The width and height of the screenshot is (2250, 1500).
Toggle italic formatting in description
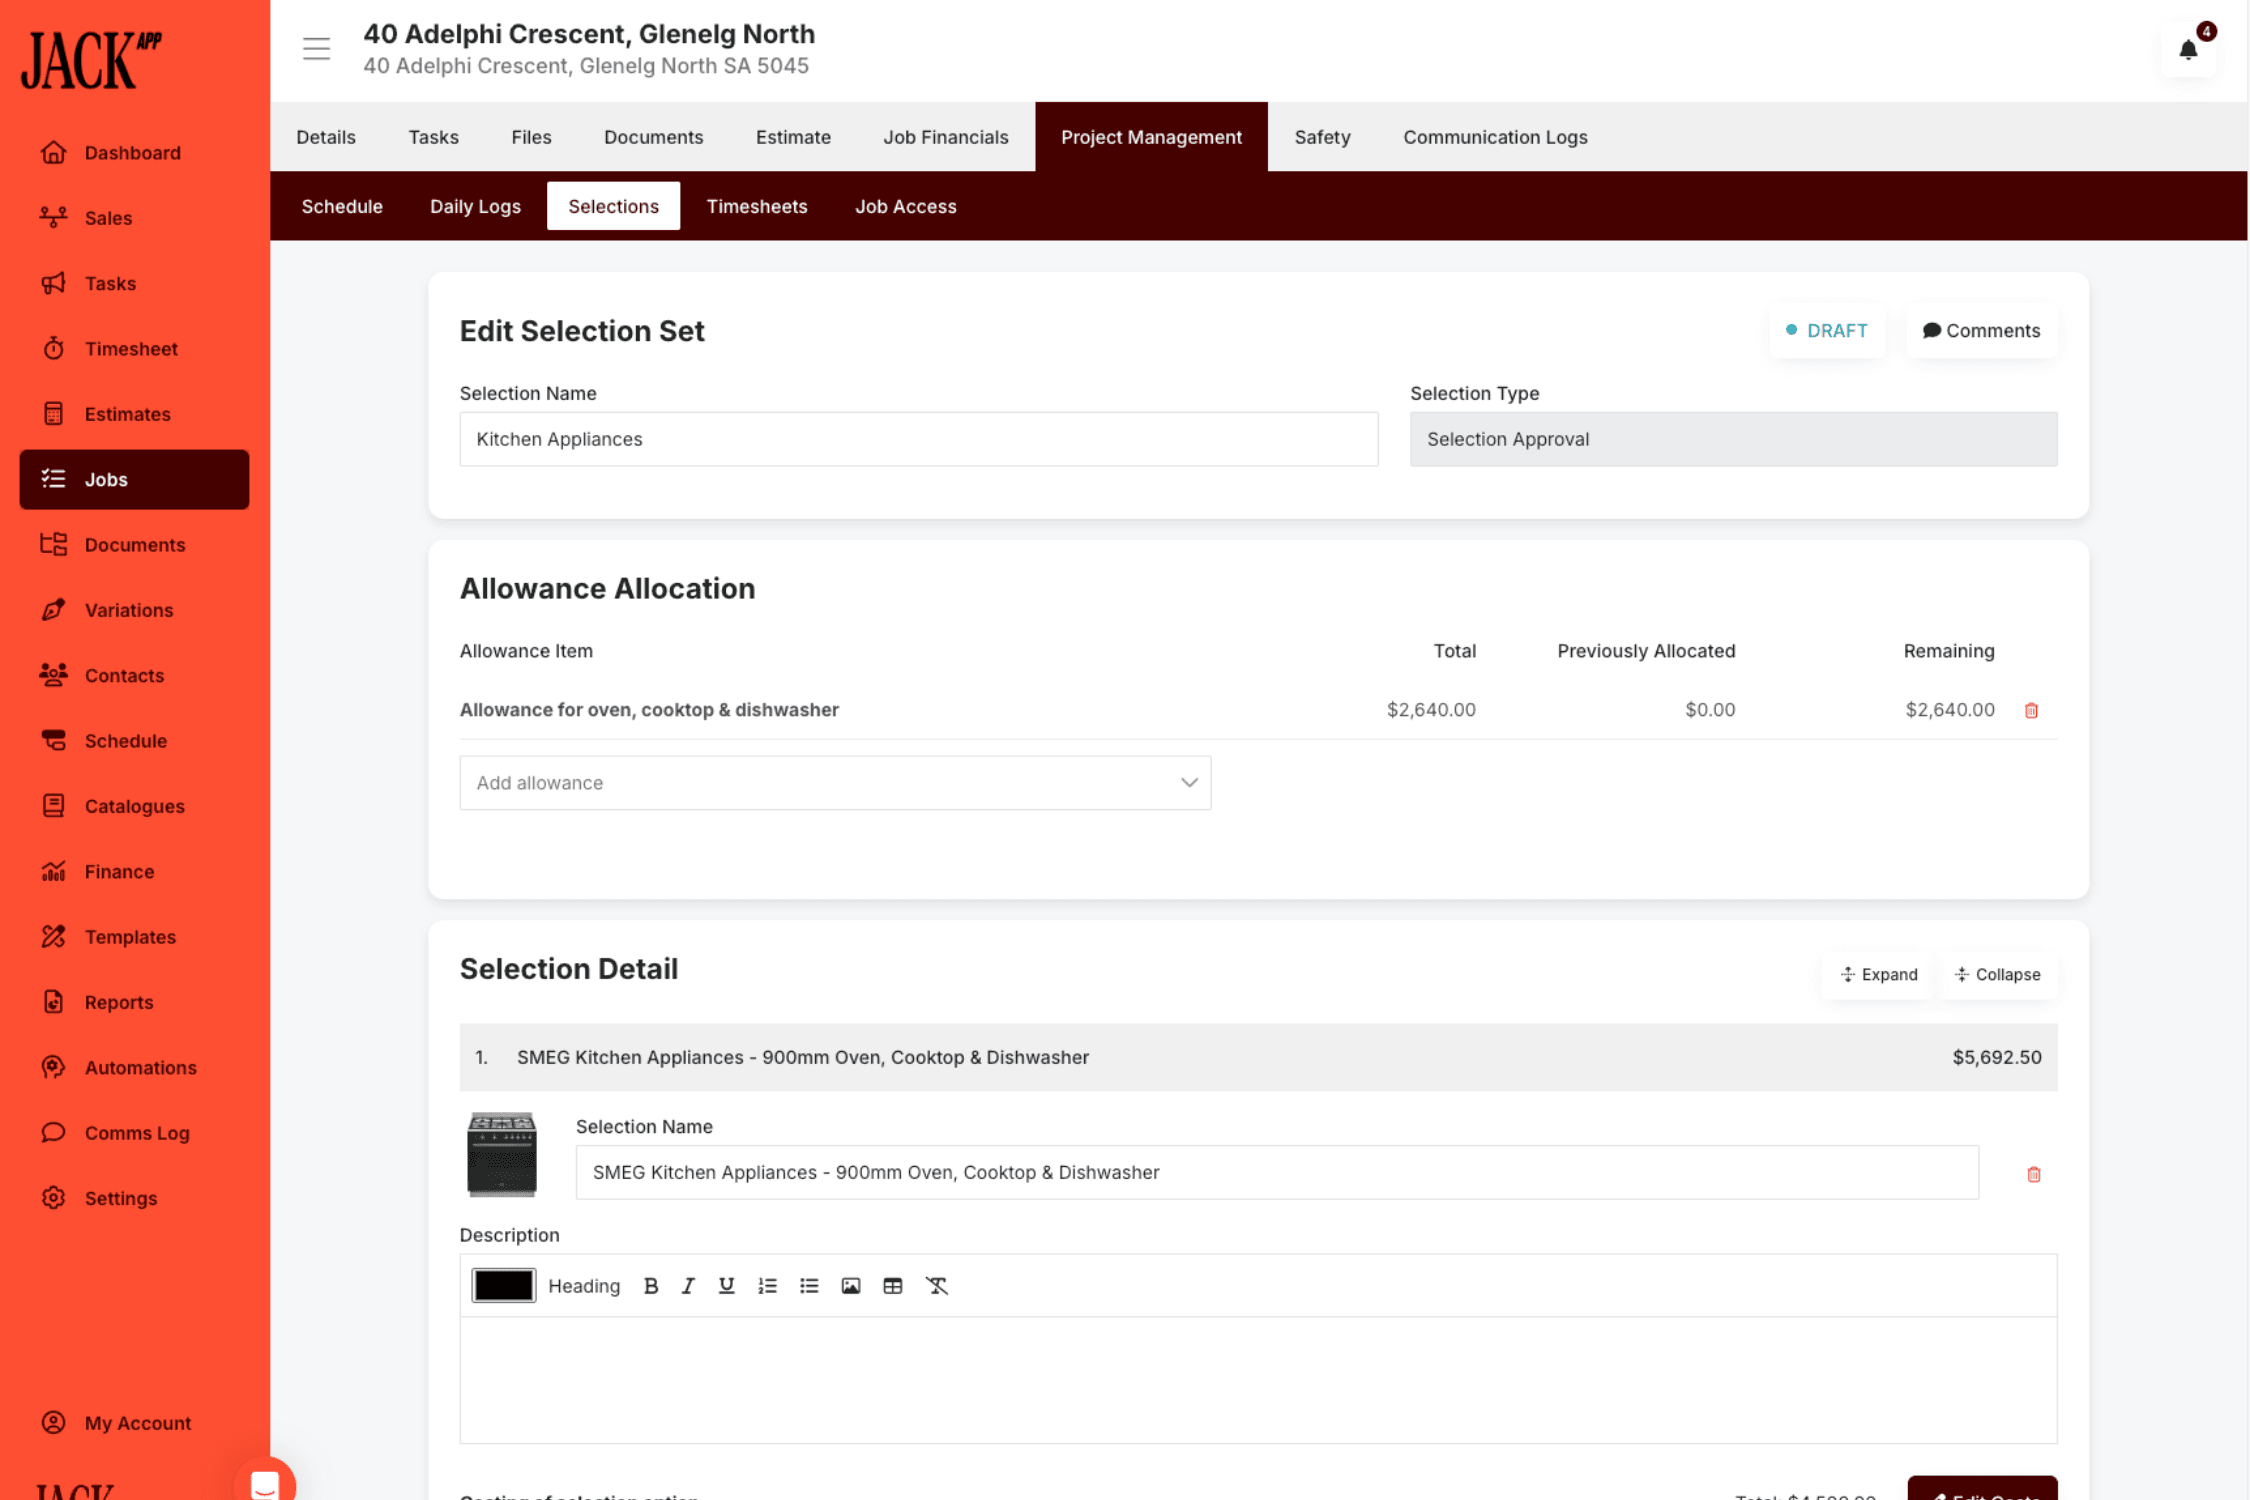pos(688,1286)
